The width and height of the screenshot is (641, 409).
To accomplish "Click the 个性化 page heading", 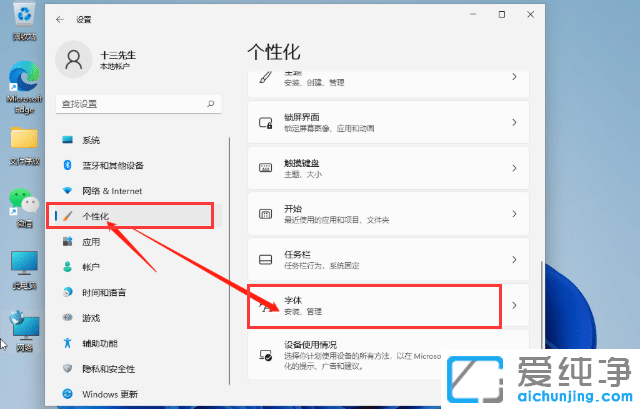I will pyautogui.click(x=274, y=52).
